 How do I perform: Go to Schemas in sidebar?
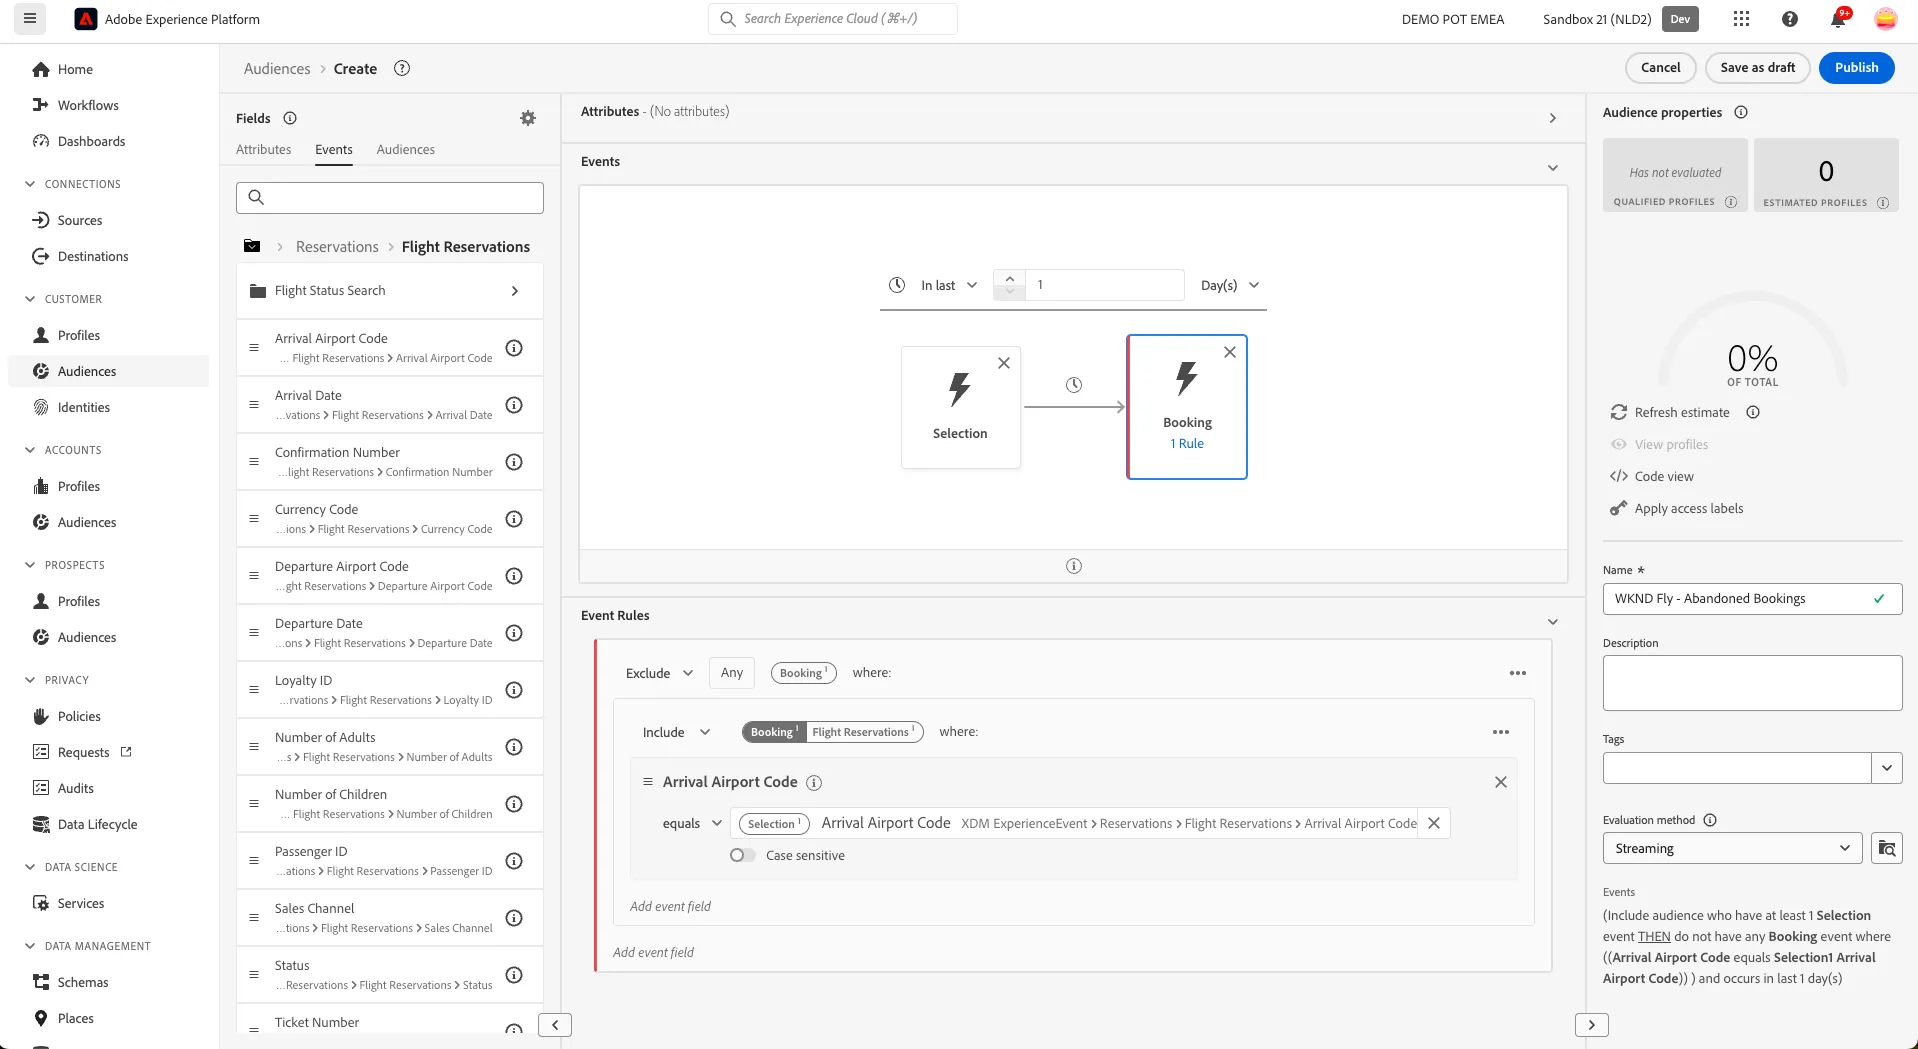[x=83, y=982]
